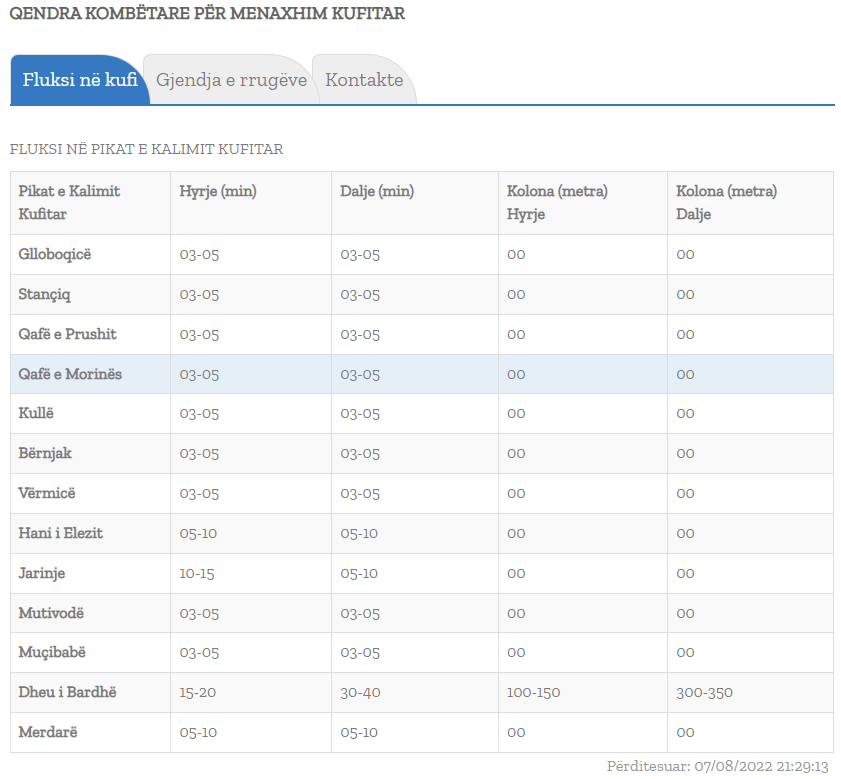Open the Kontakte tab

(x=364, y=80)
